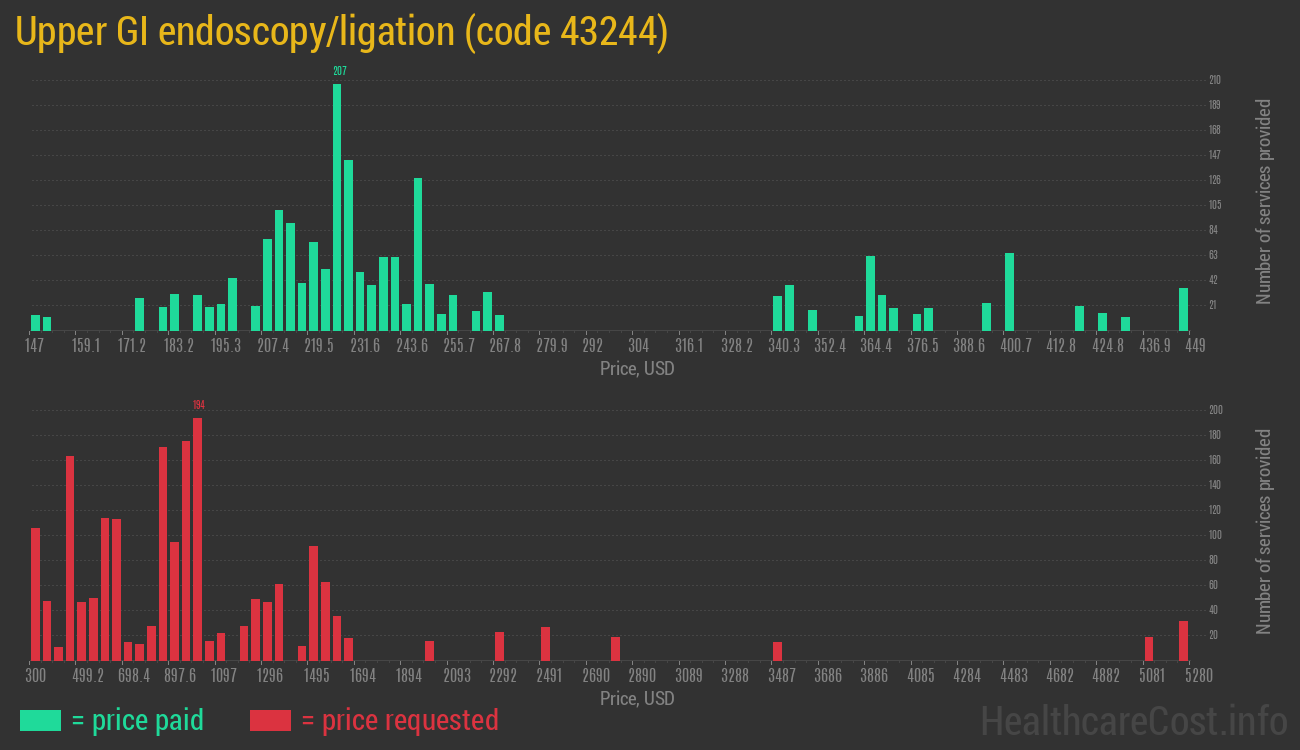
Task: Select the "= price paid" legend label
Action: [x=138, y=720]
